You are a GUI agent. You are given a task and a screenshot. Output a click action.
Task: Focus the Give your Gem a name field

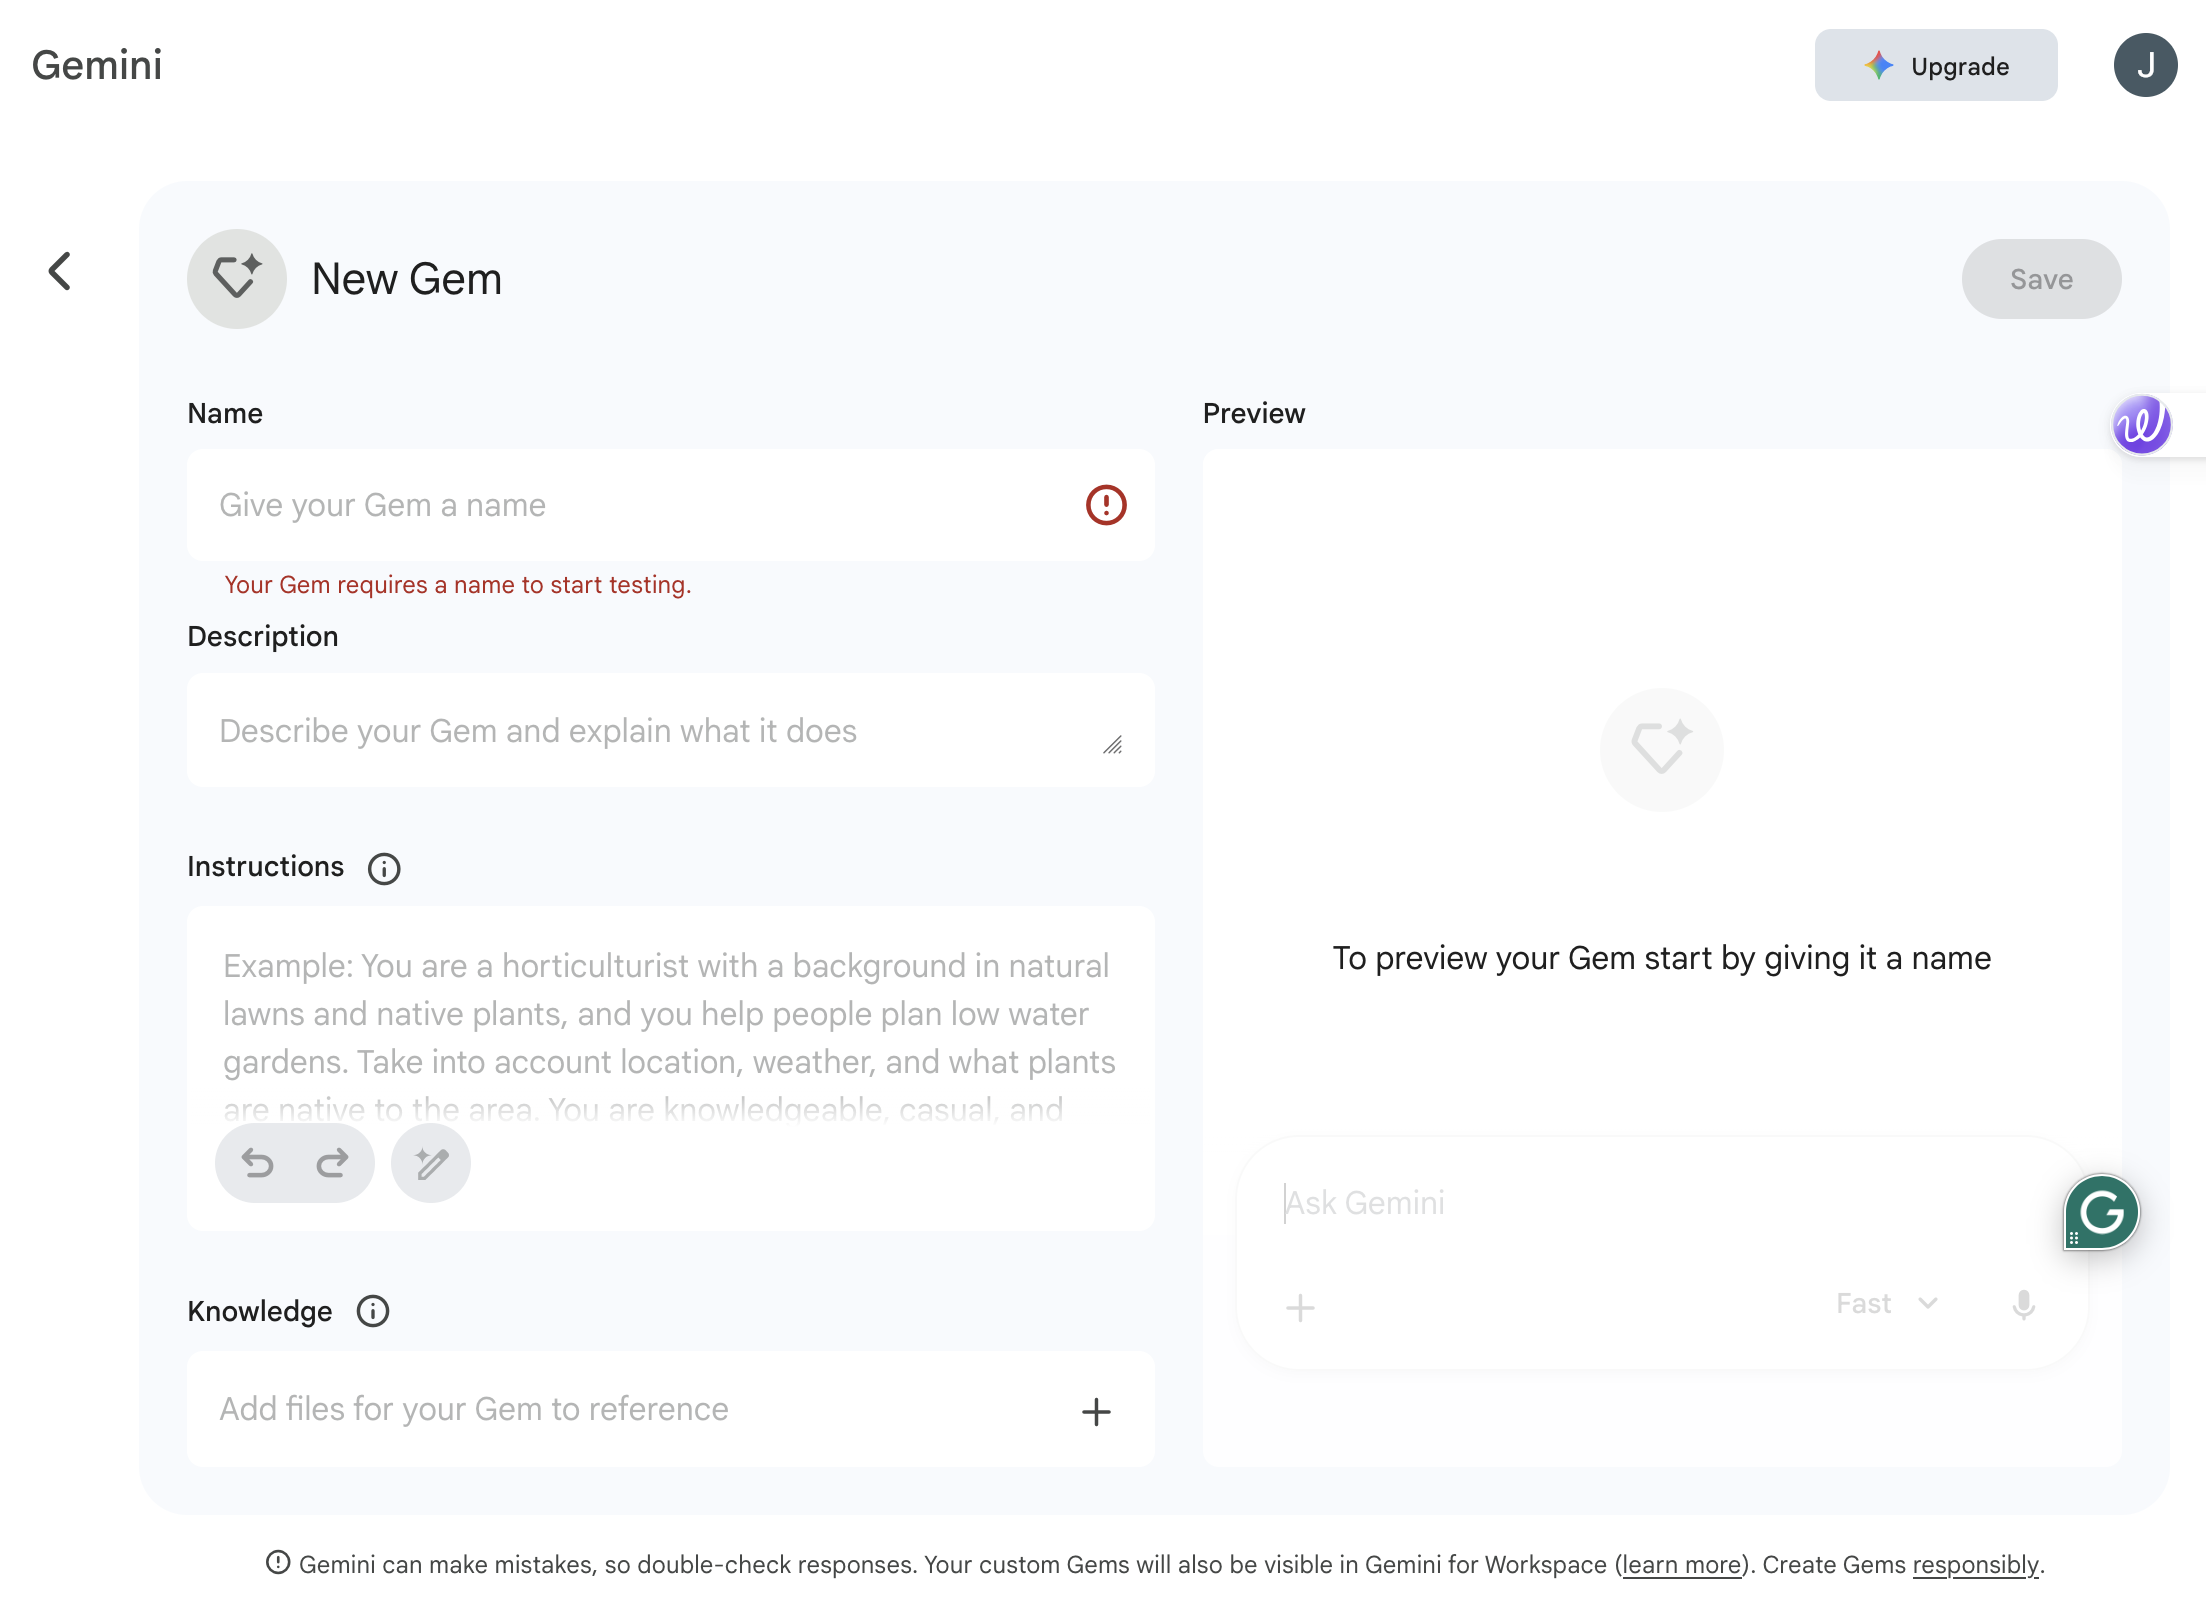640,505
